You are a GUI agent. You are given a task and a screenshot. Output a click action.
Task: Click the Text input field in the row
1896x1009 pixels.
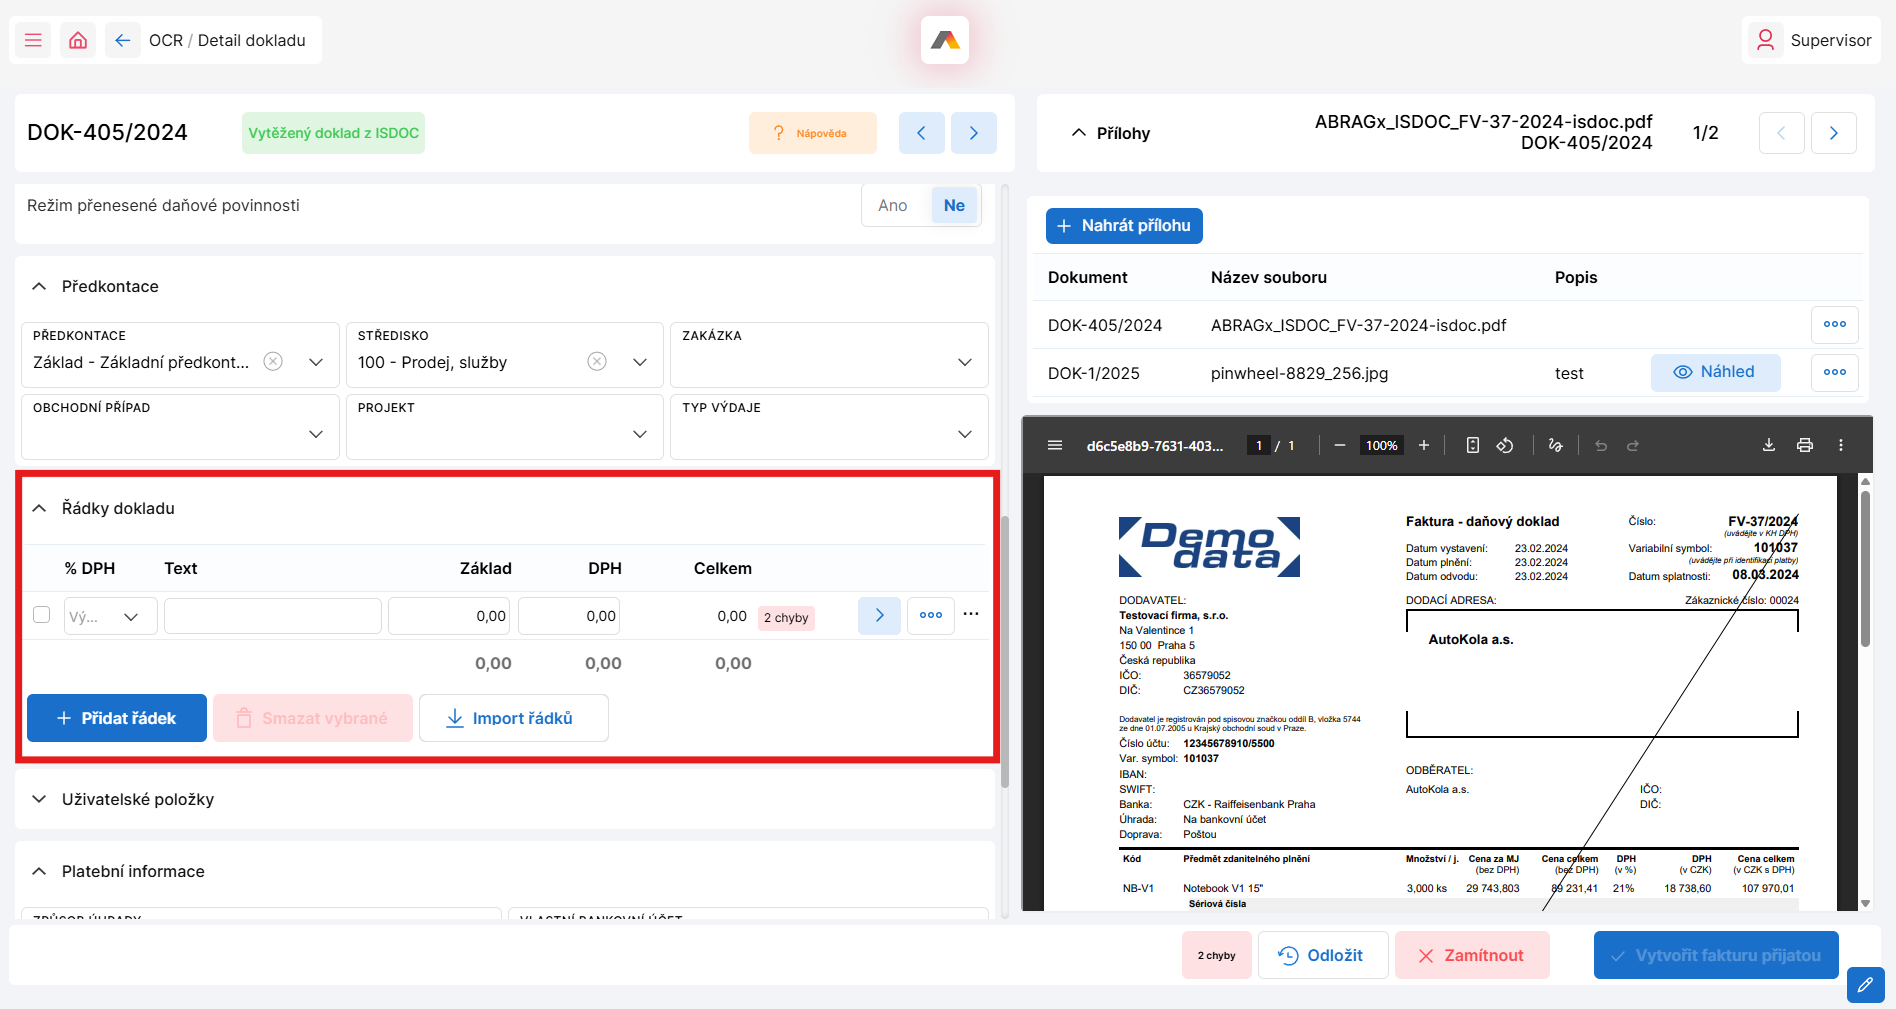click(x=273, y=616)
